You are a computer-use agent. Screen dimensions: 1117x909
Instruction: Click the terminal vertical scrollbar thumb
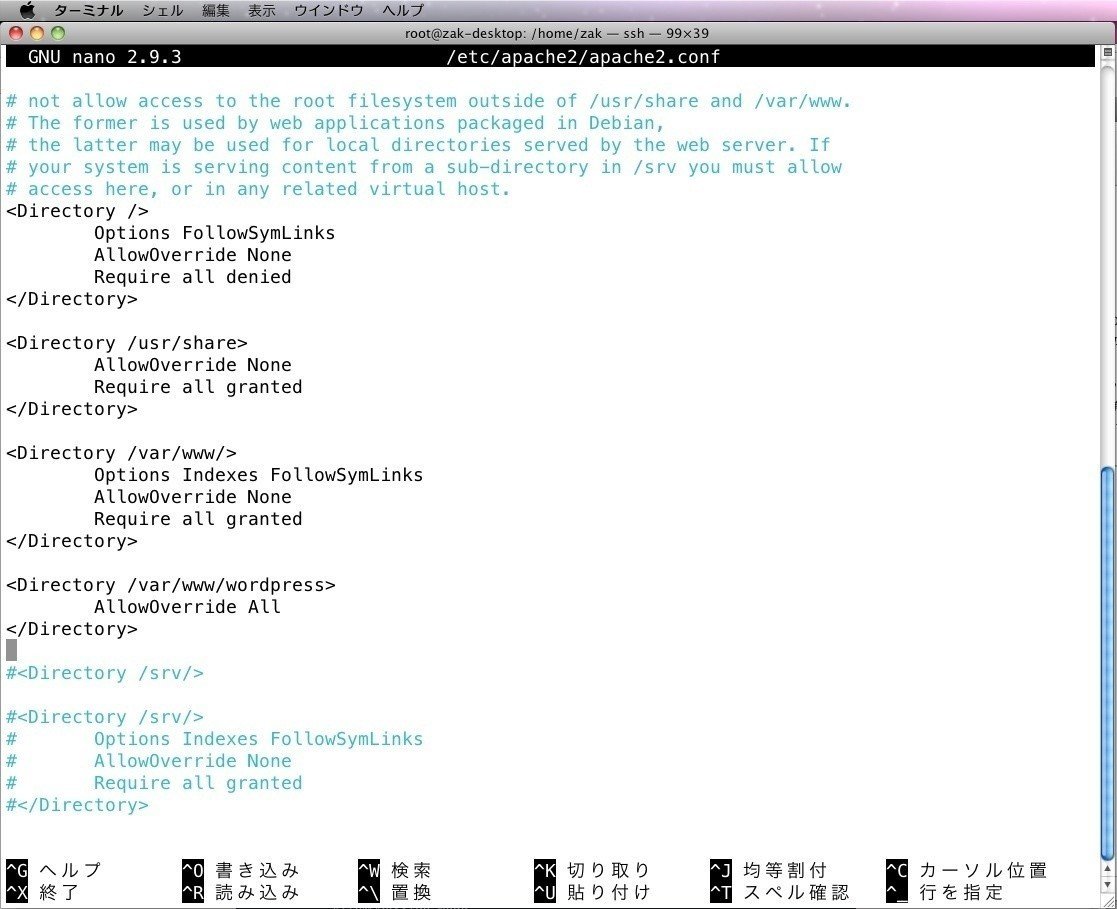click(1107, 662)
